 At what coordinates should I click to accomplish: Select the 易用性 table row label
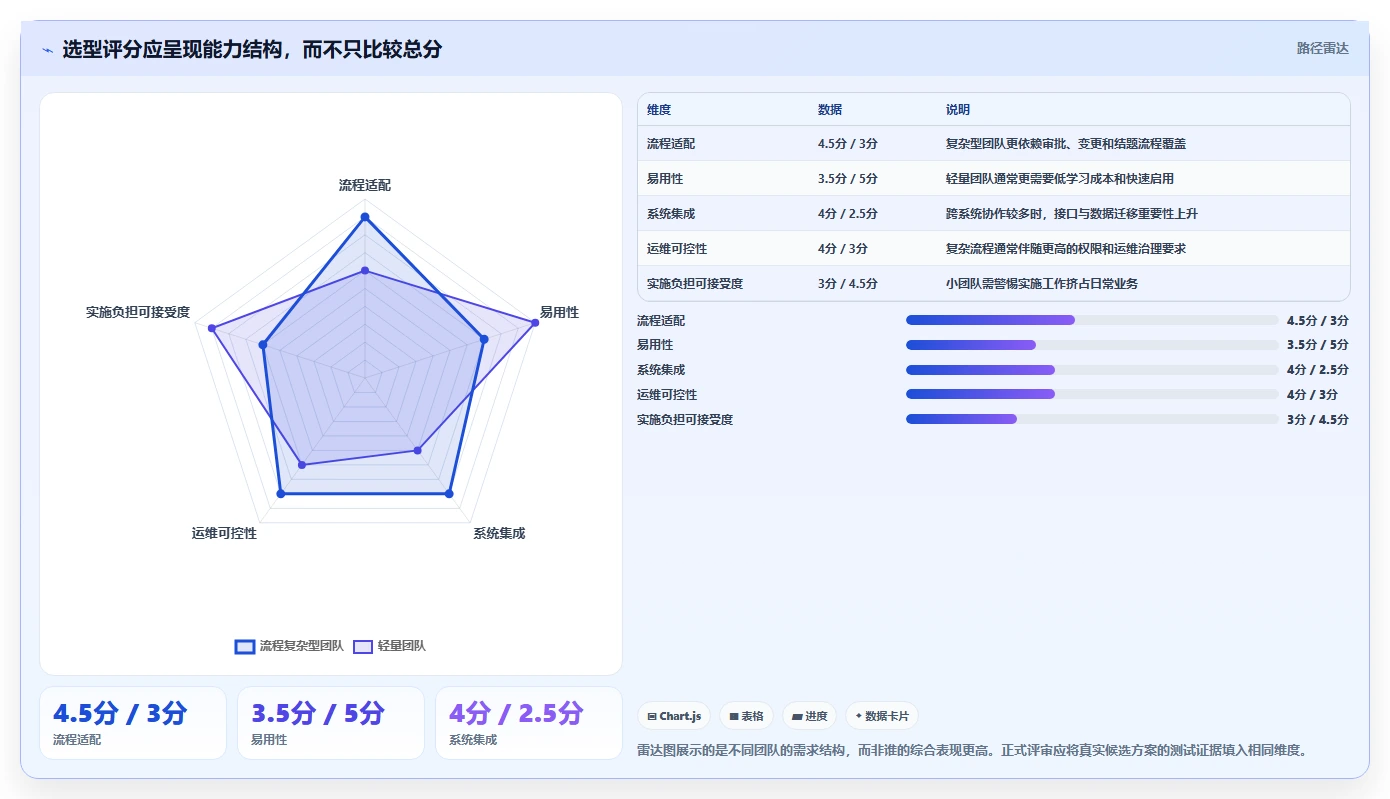coord(665,179)
